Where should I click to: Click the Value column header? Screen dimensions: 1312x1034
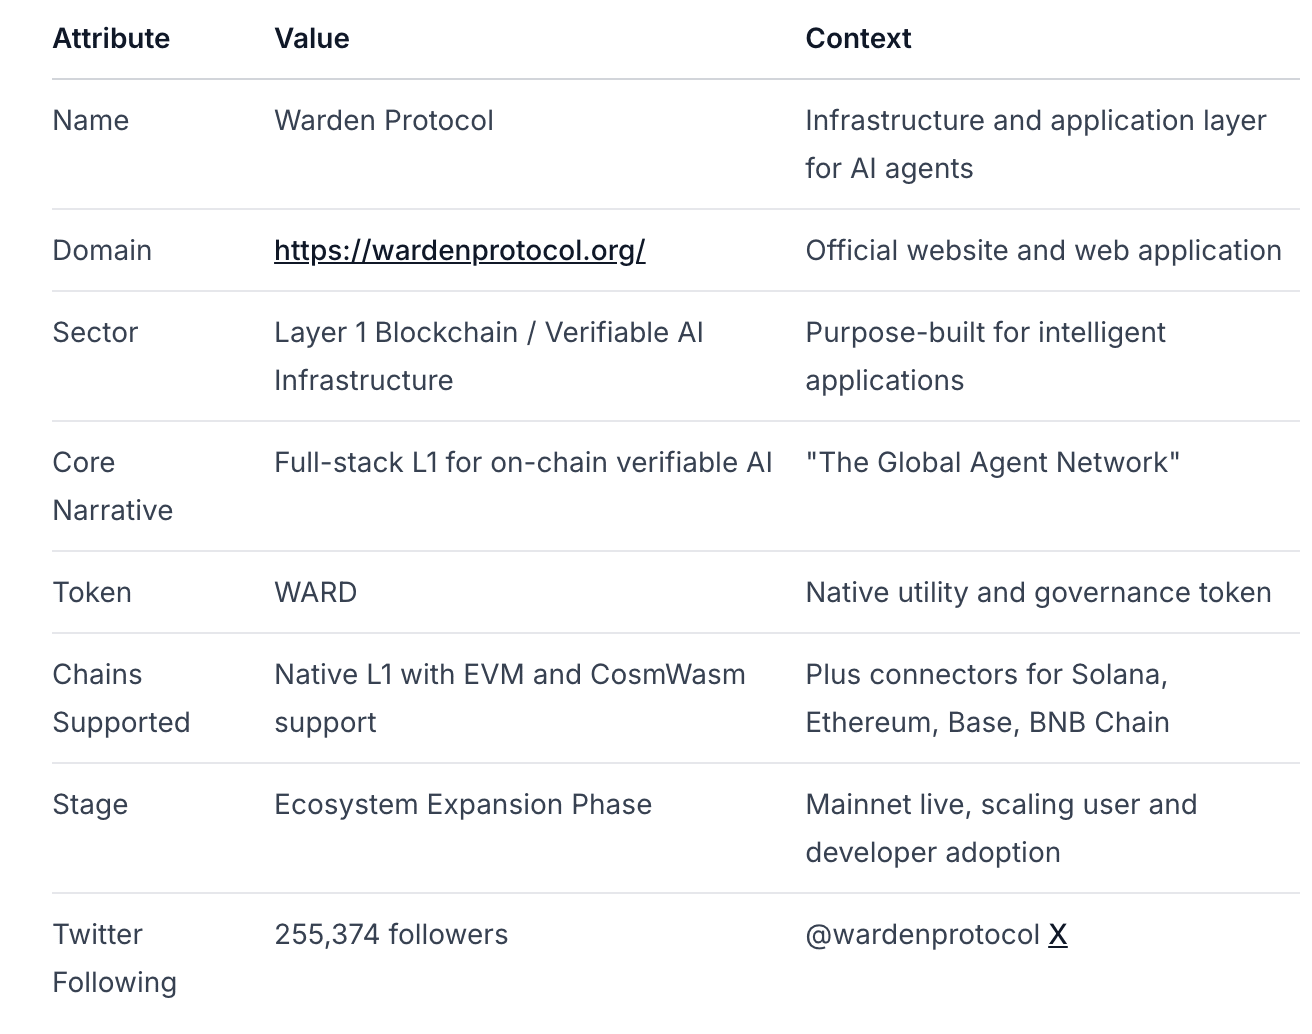(312, 38)
